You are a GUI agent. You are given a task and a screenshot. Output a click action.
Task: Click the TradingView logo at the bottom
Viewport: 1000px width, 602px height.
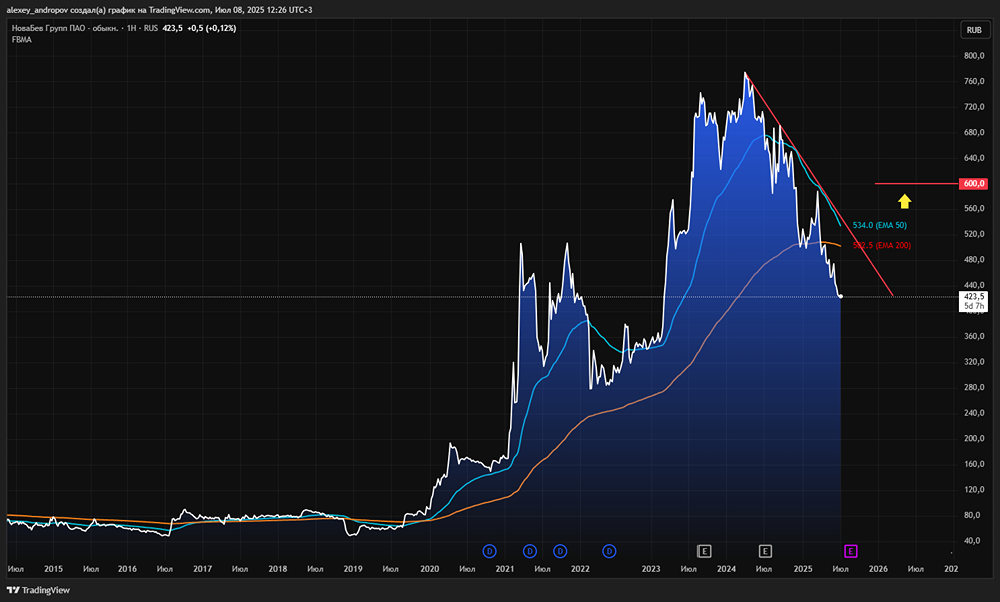click(x=38, y=591)
